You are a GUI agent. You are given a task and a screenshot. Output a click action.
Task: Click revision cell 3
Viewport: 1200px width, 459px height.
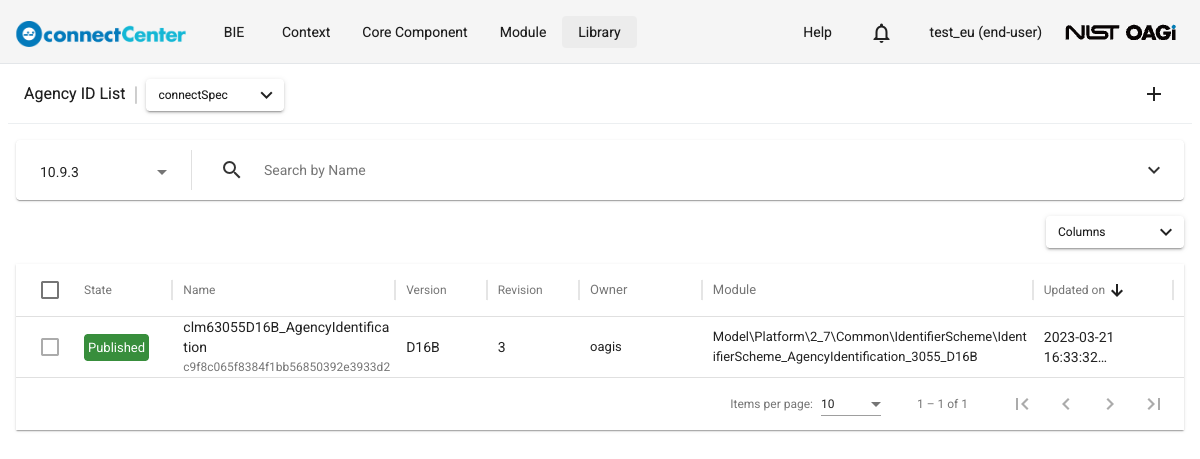coord(501,347)
